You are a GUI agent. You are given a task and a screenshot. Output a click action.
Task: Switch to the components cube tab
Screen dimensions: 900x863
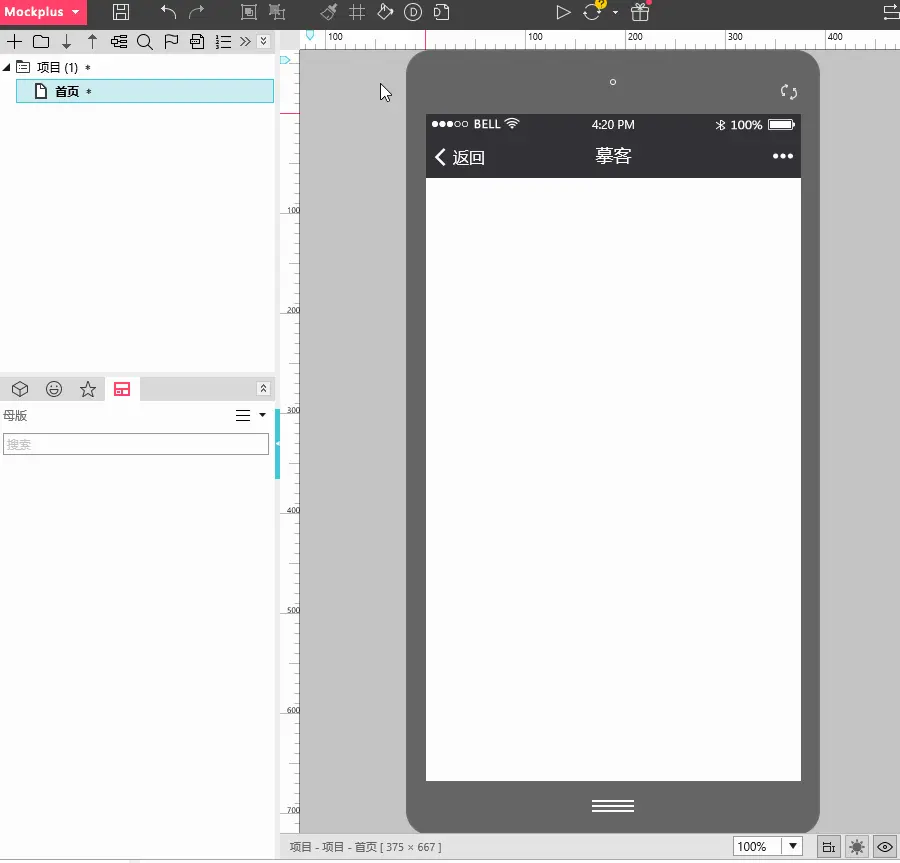pos(20,389)
